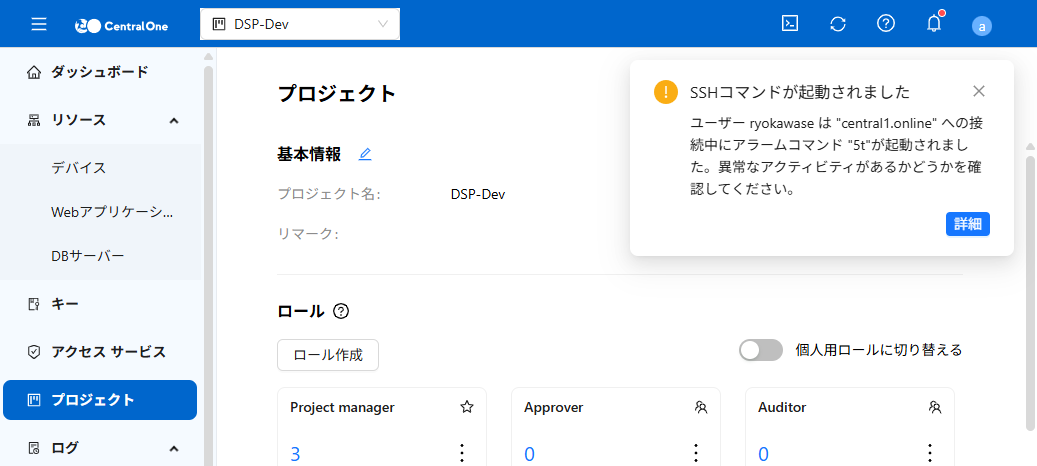Click the hamburger menu icon
1037x466 pixels.
(x=39, y=24)
